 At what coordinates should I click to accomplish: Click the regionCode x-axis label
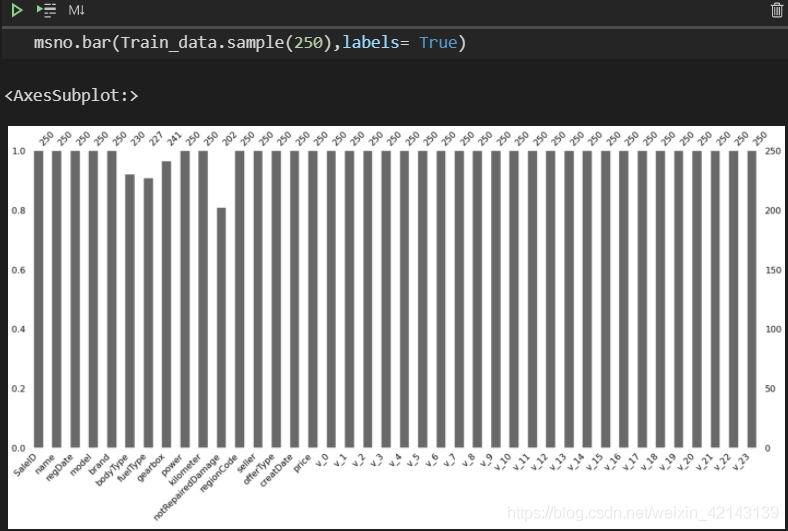(x=226, y=475)
